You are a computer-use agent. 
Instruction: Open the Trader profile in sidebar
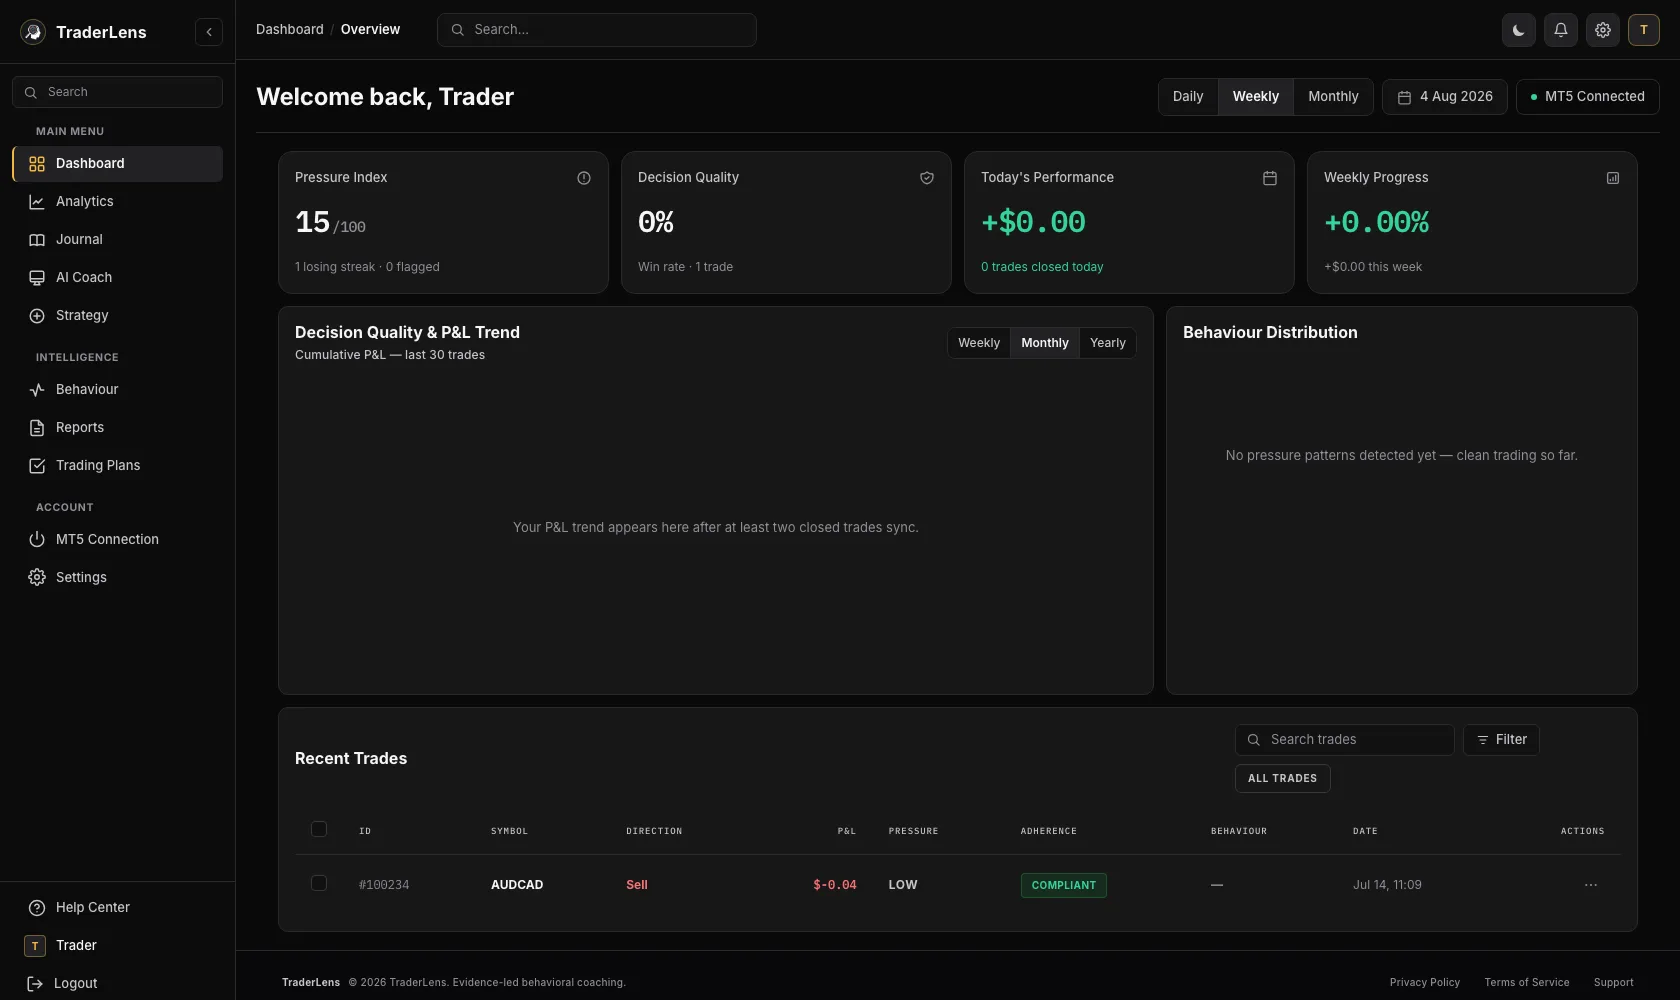[117, 946]
